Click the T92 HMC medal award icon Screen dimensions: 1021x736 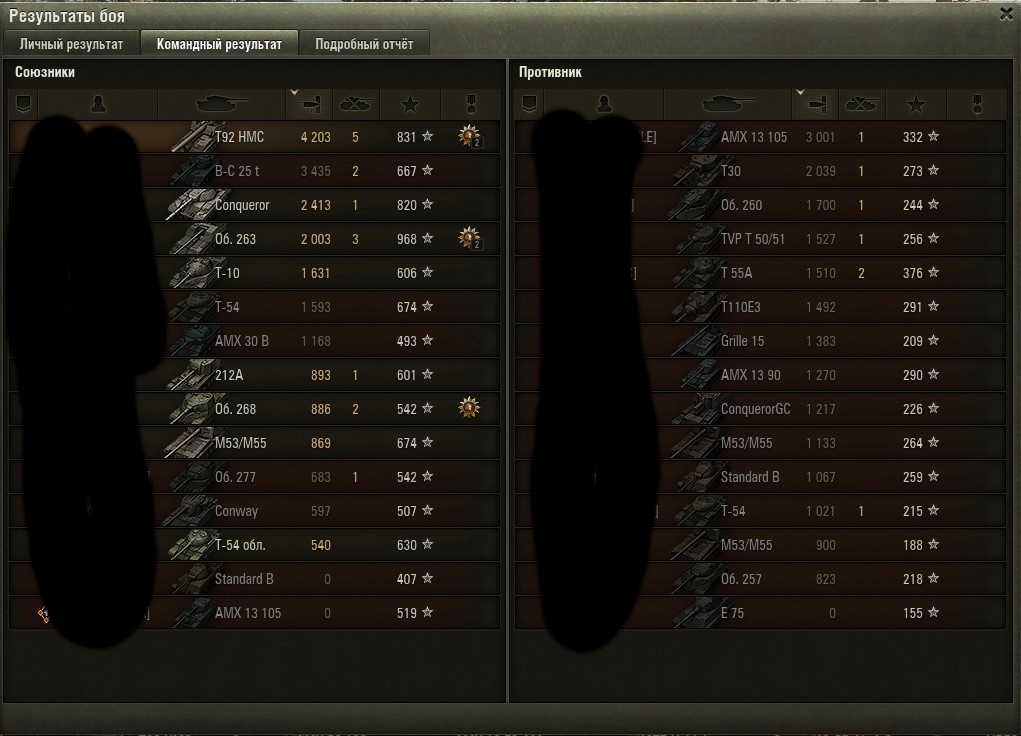click(x=469, y=136)
